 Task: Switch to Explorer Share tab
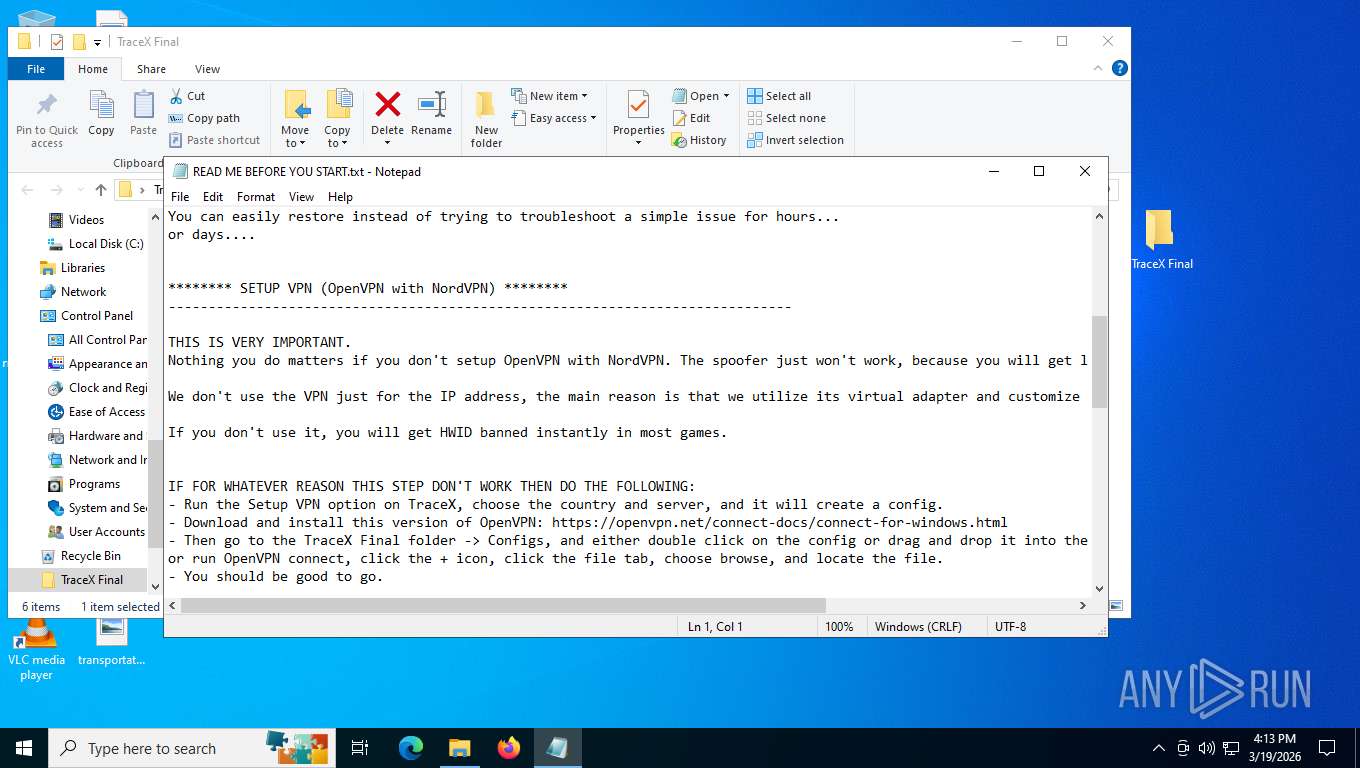152,69
